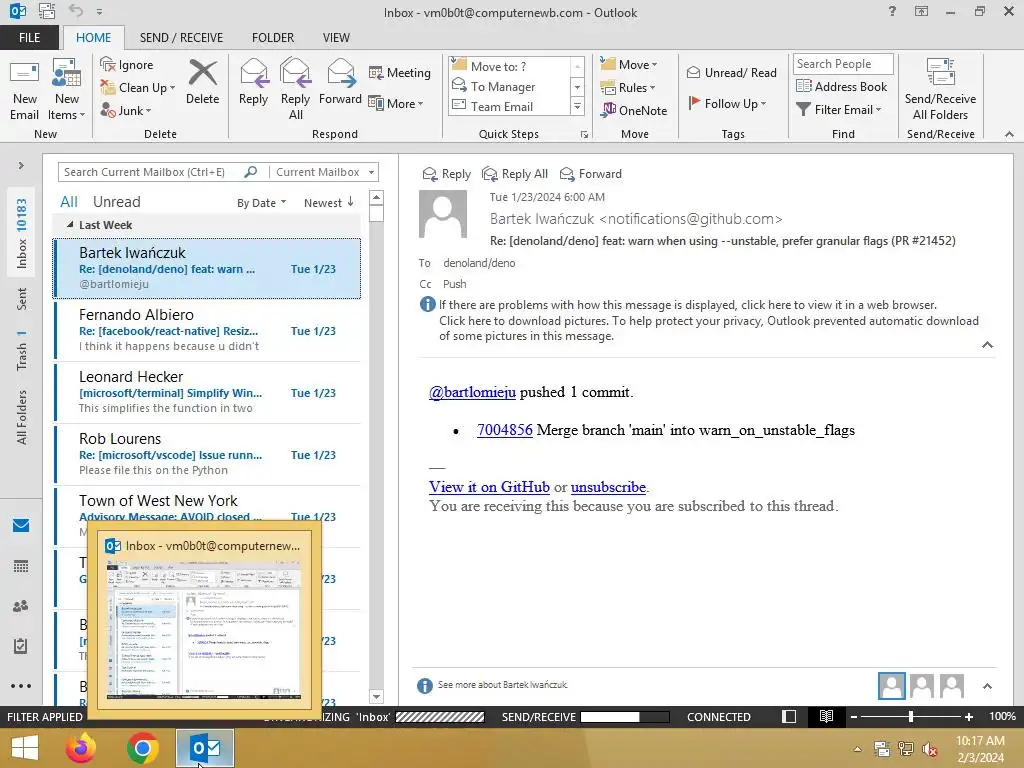Open the Filter Email dropdown
The height and width of the screenshot is (768, 1024).
[839, 110]
